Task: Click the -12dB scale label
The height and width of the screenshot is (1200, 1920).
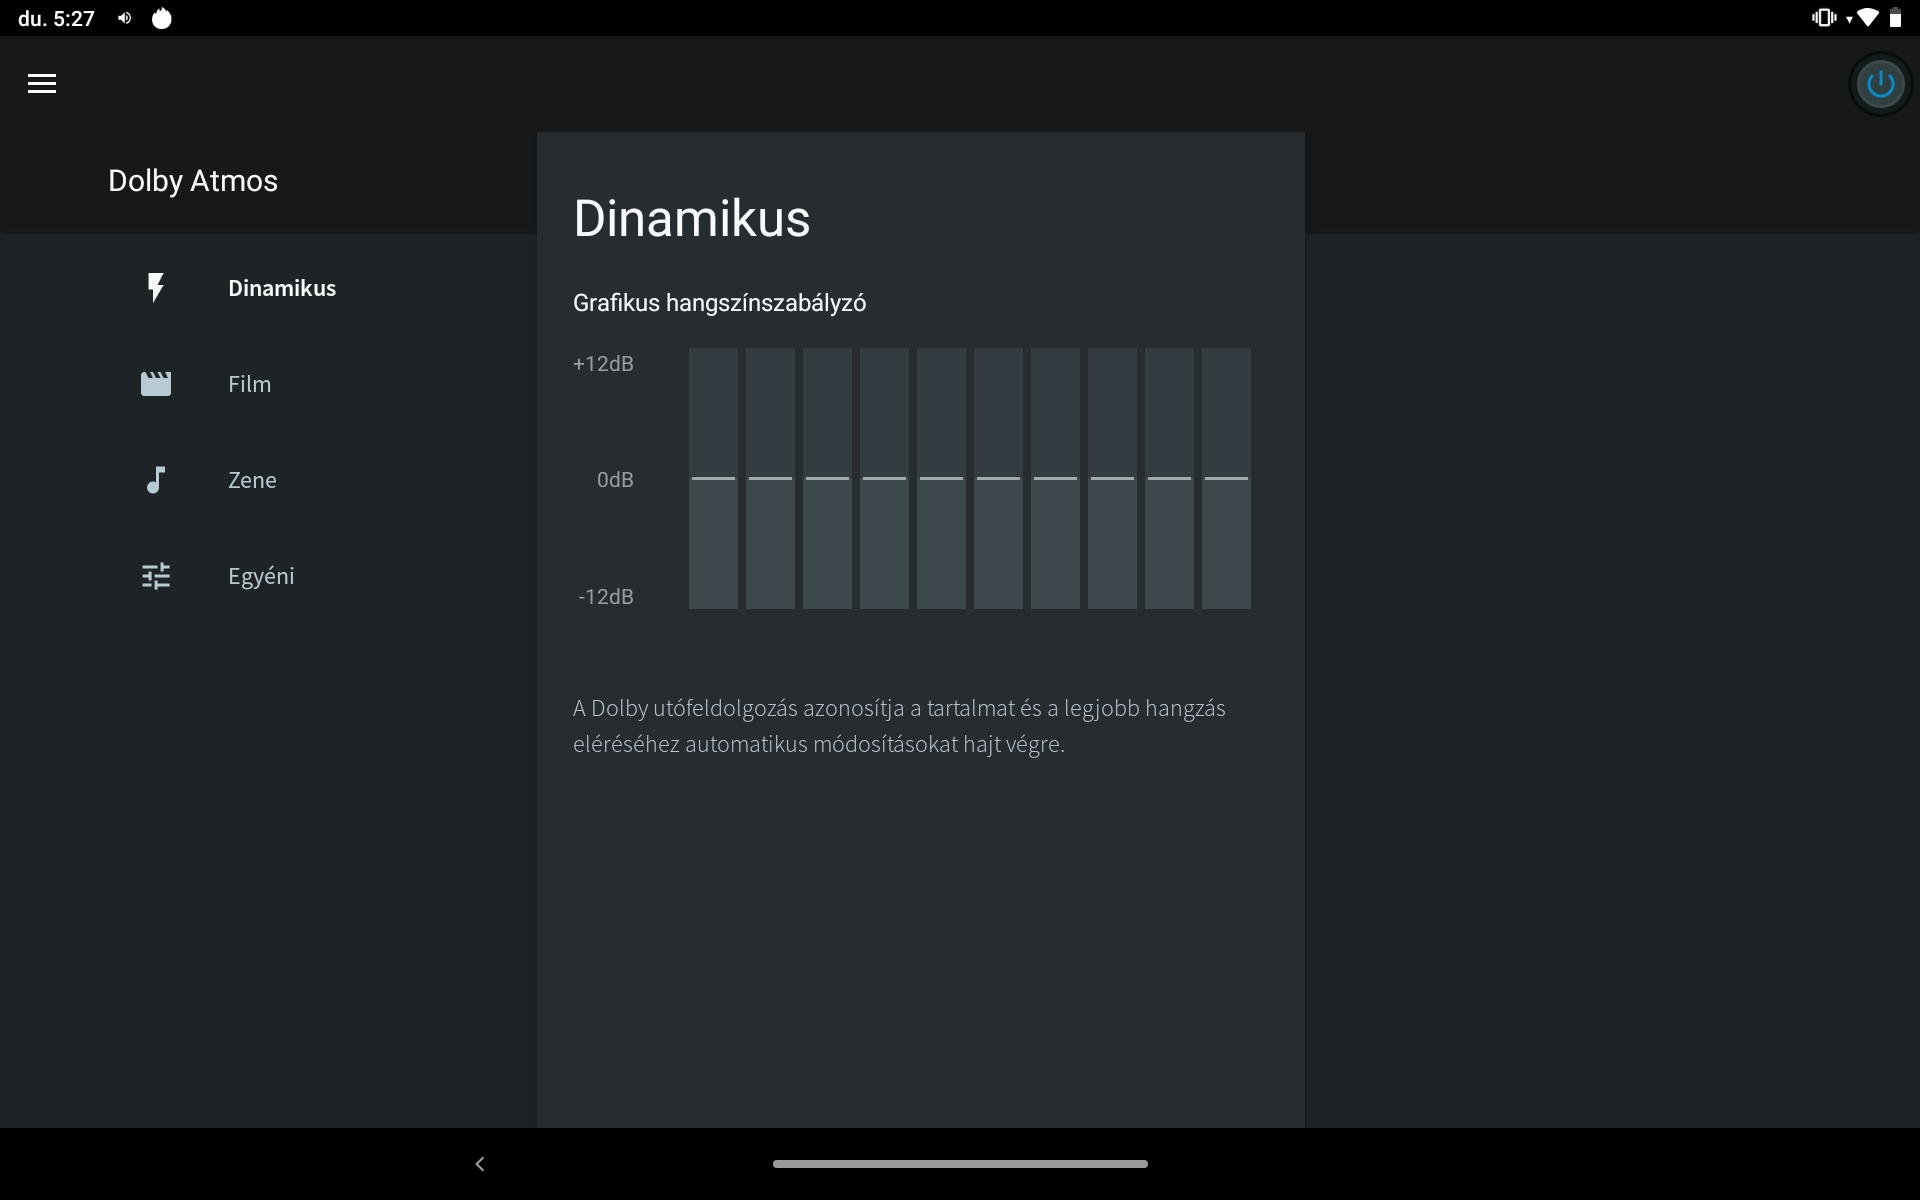Action: 606,597
